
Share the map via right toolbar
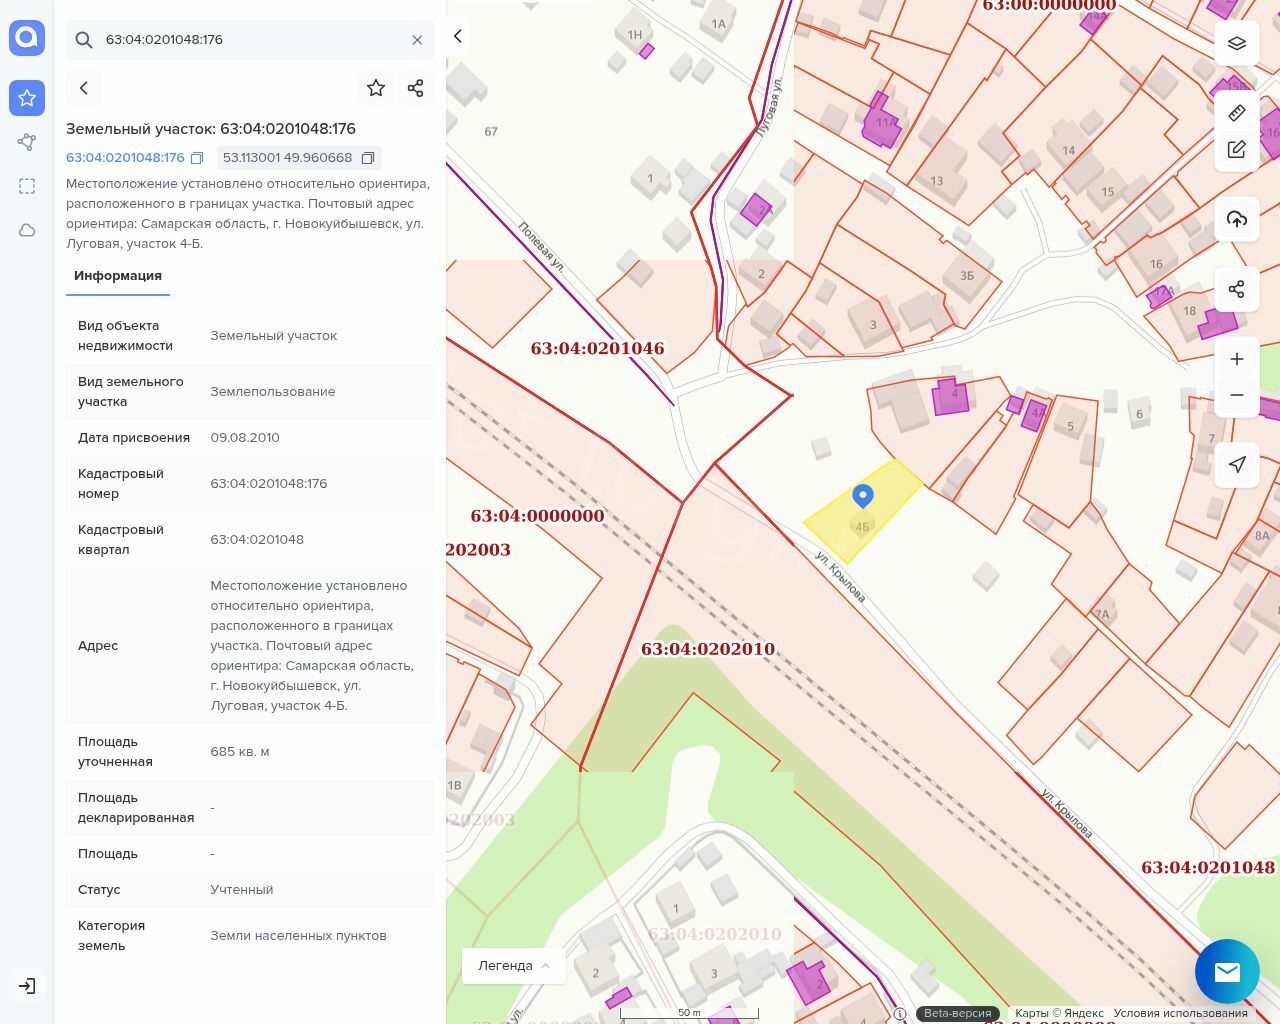(1237, 289)
